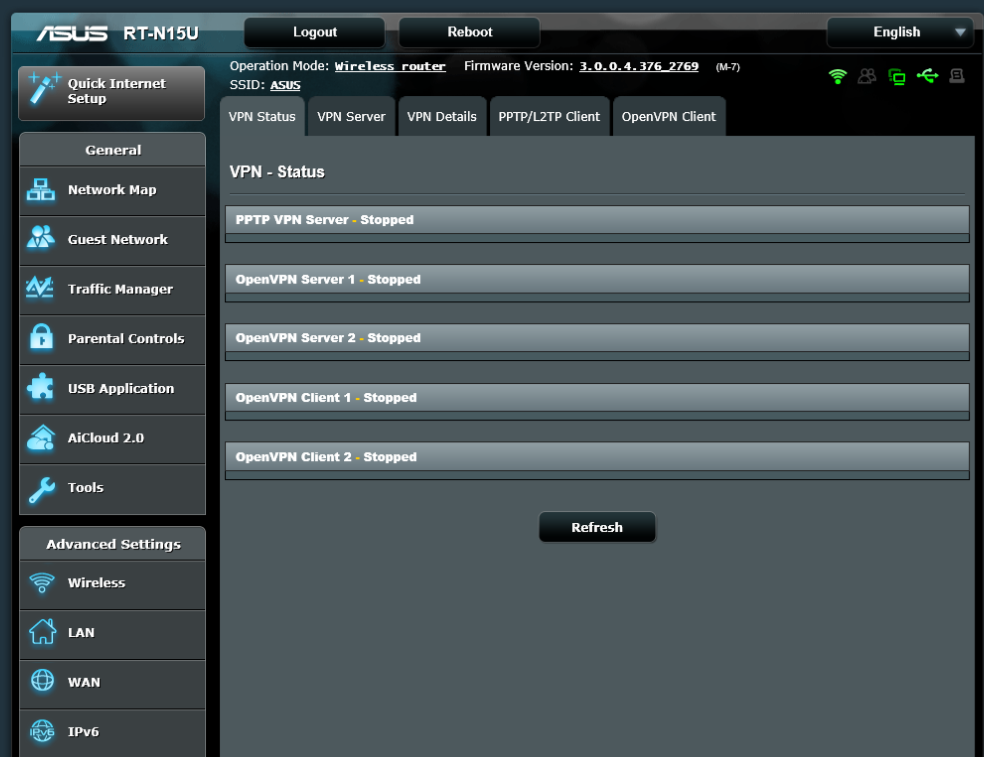
Task: Click the printer status icon at top right
Action: tap(957, 76)
